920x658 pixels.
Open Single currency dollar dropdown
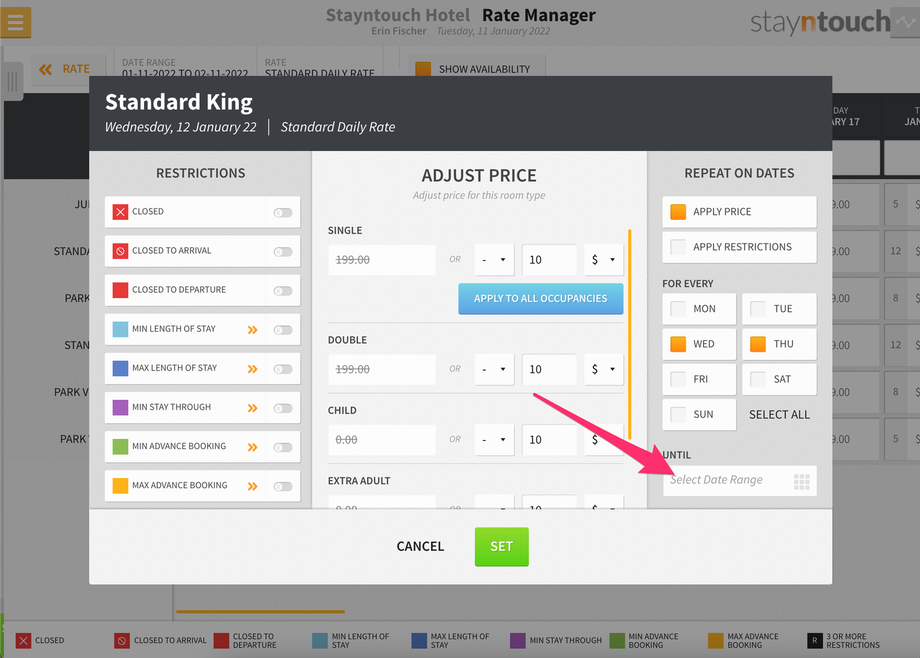click(x=604, y=260)
